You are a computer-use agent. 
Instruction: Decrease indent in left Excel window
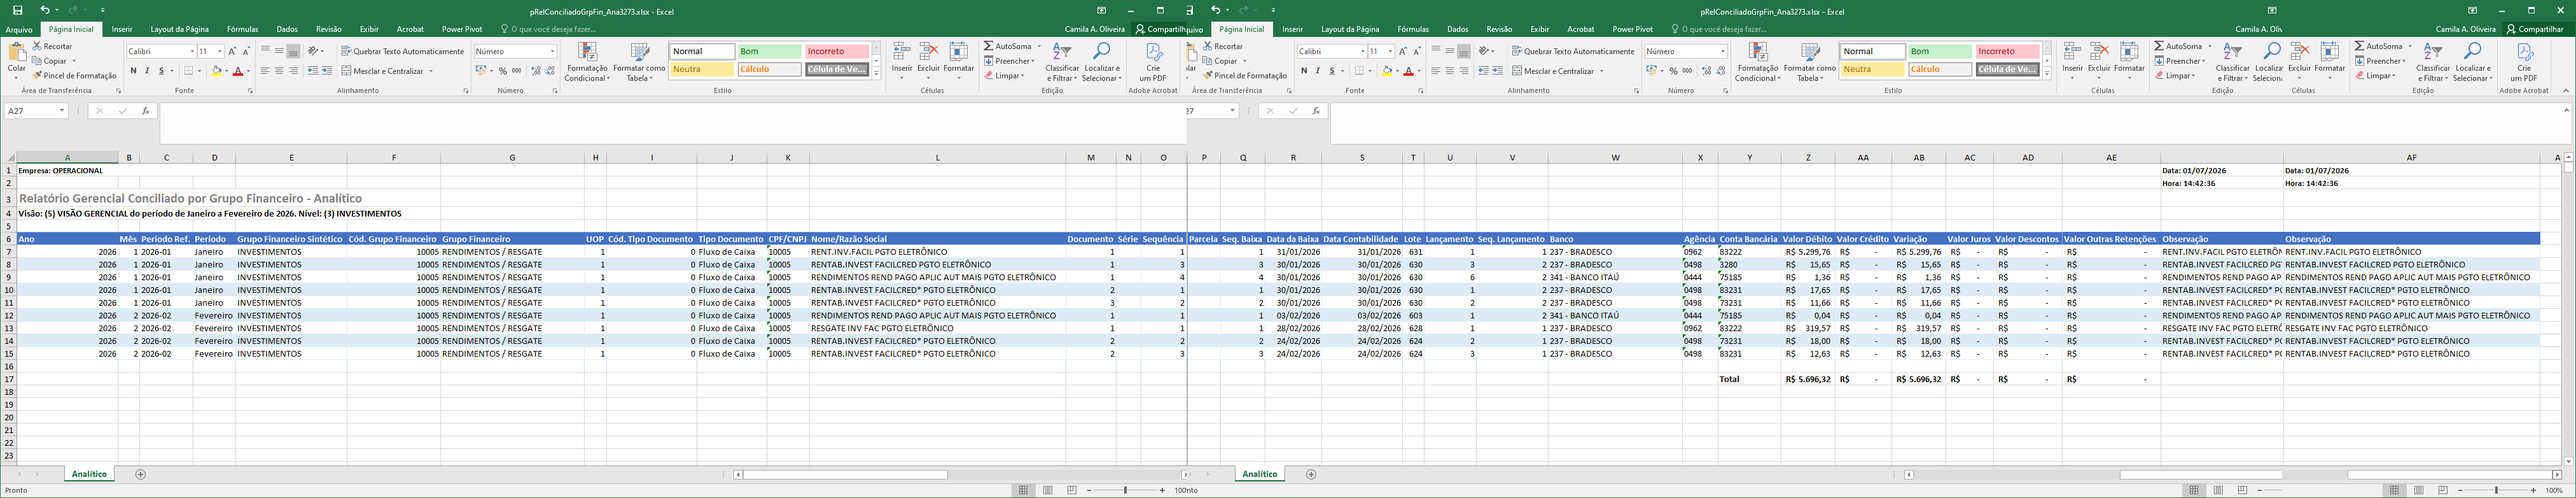pyautogui.click(x=313, y=71)
